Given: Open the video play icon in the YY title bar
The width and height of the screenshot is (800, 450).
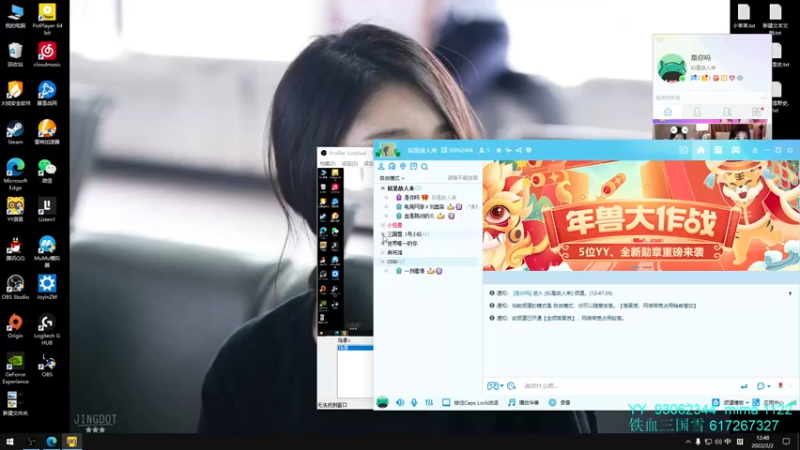Looking at the screenshot, I should click(x=683, y=150).
